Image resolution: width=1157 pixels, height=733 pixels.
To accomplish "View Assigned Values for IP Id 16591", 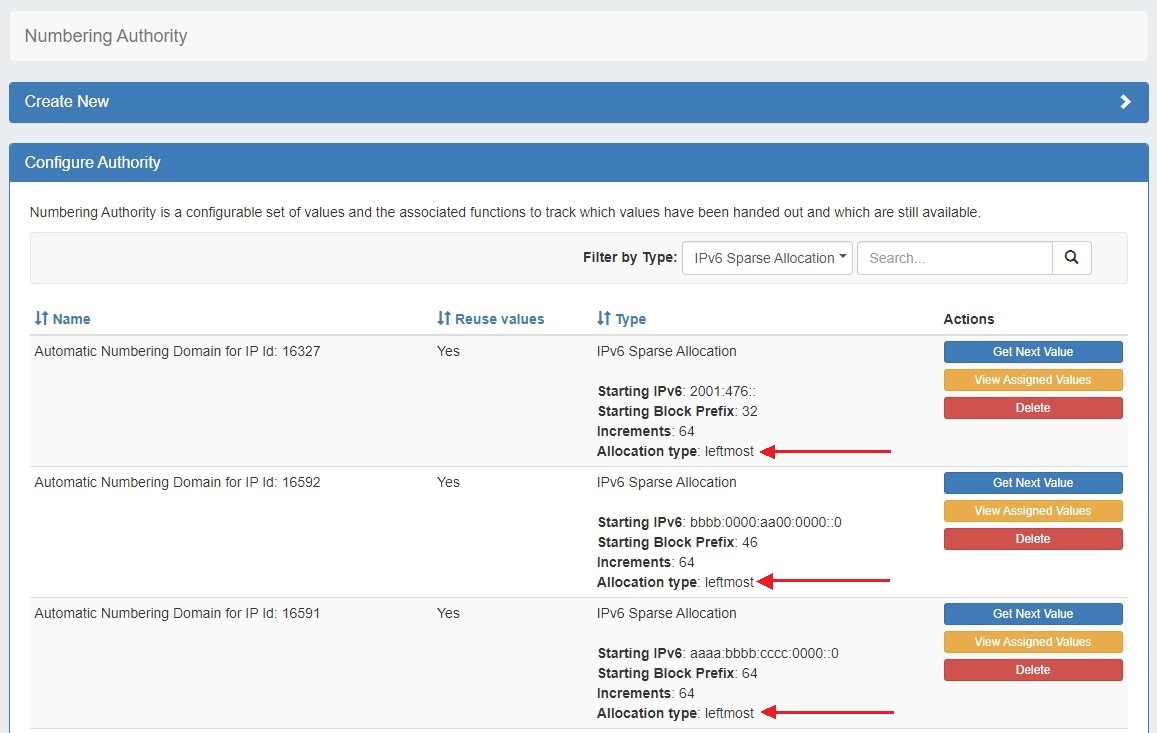I will click(1032, 642).
